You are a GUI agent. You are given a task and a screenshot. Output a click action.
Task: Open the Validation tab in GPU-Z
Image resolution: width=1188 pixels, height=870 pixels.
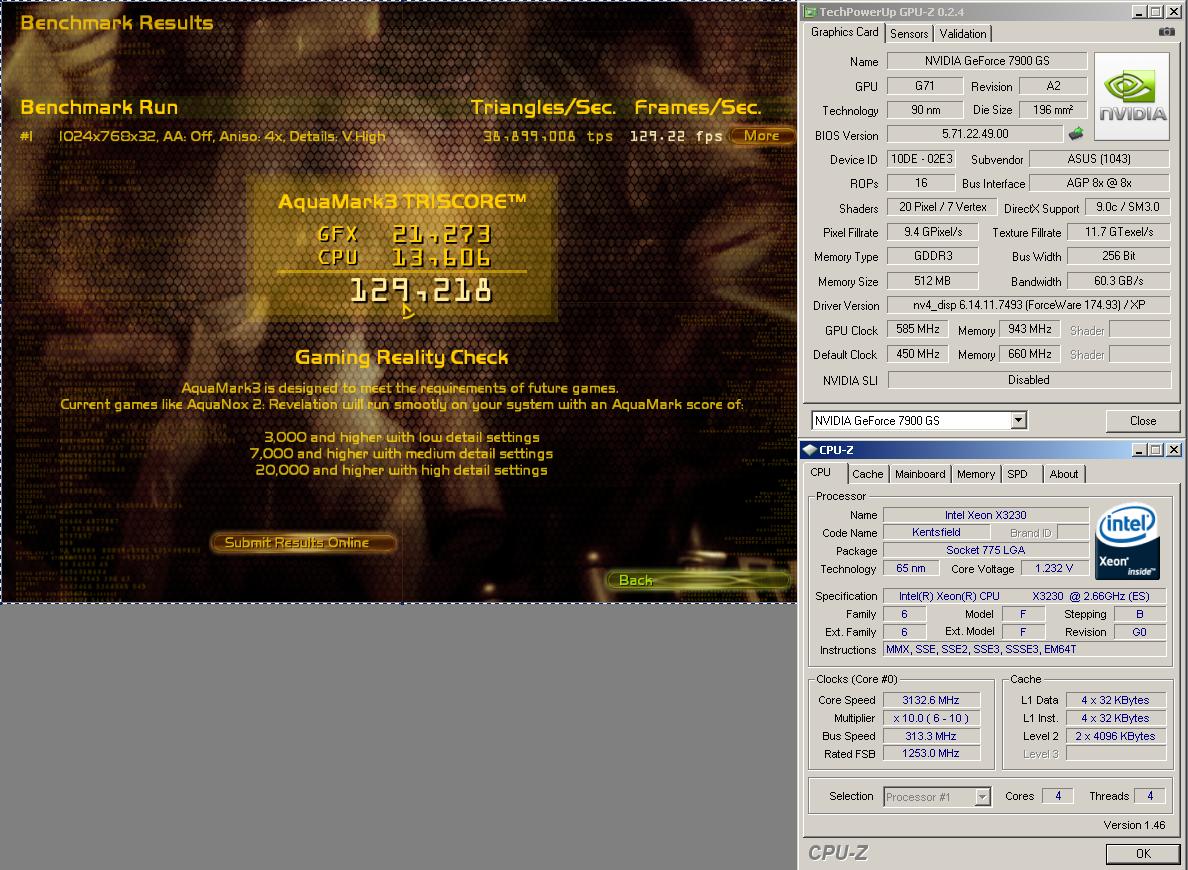tap(963, 33)
